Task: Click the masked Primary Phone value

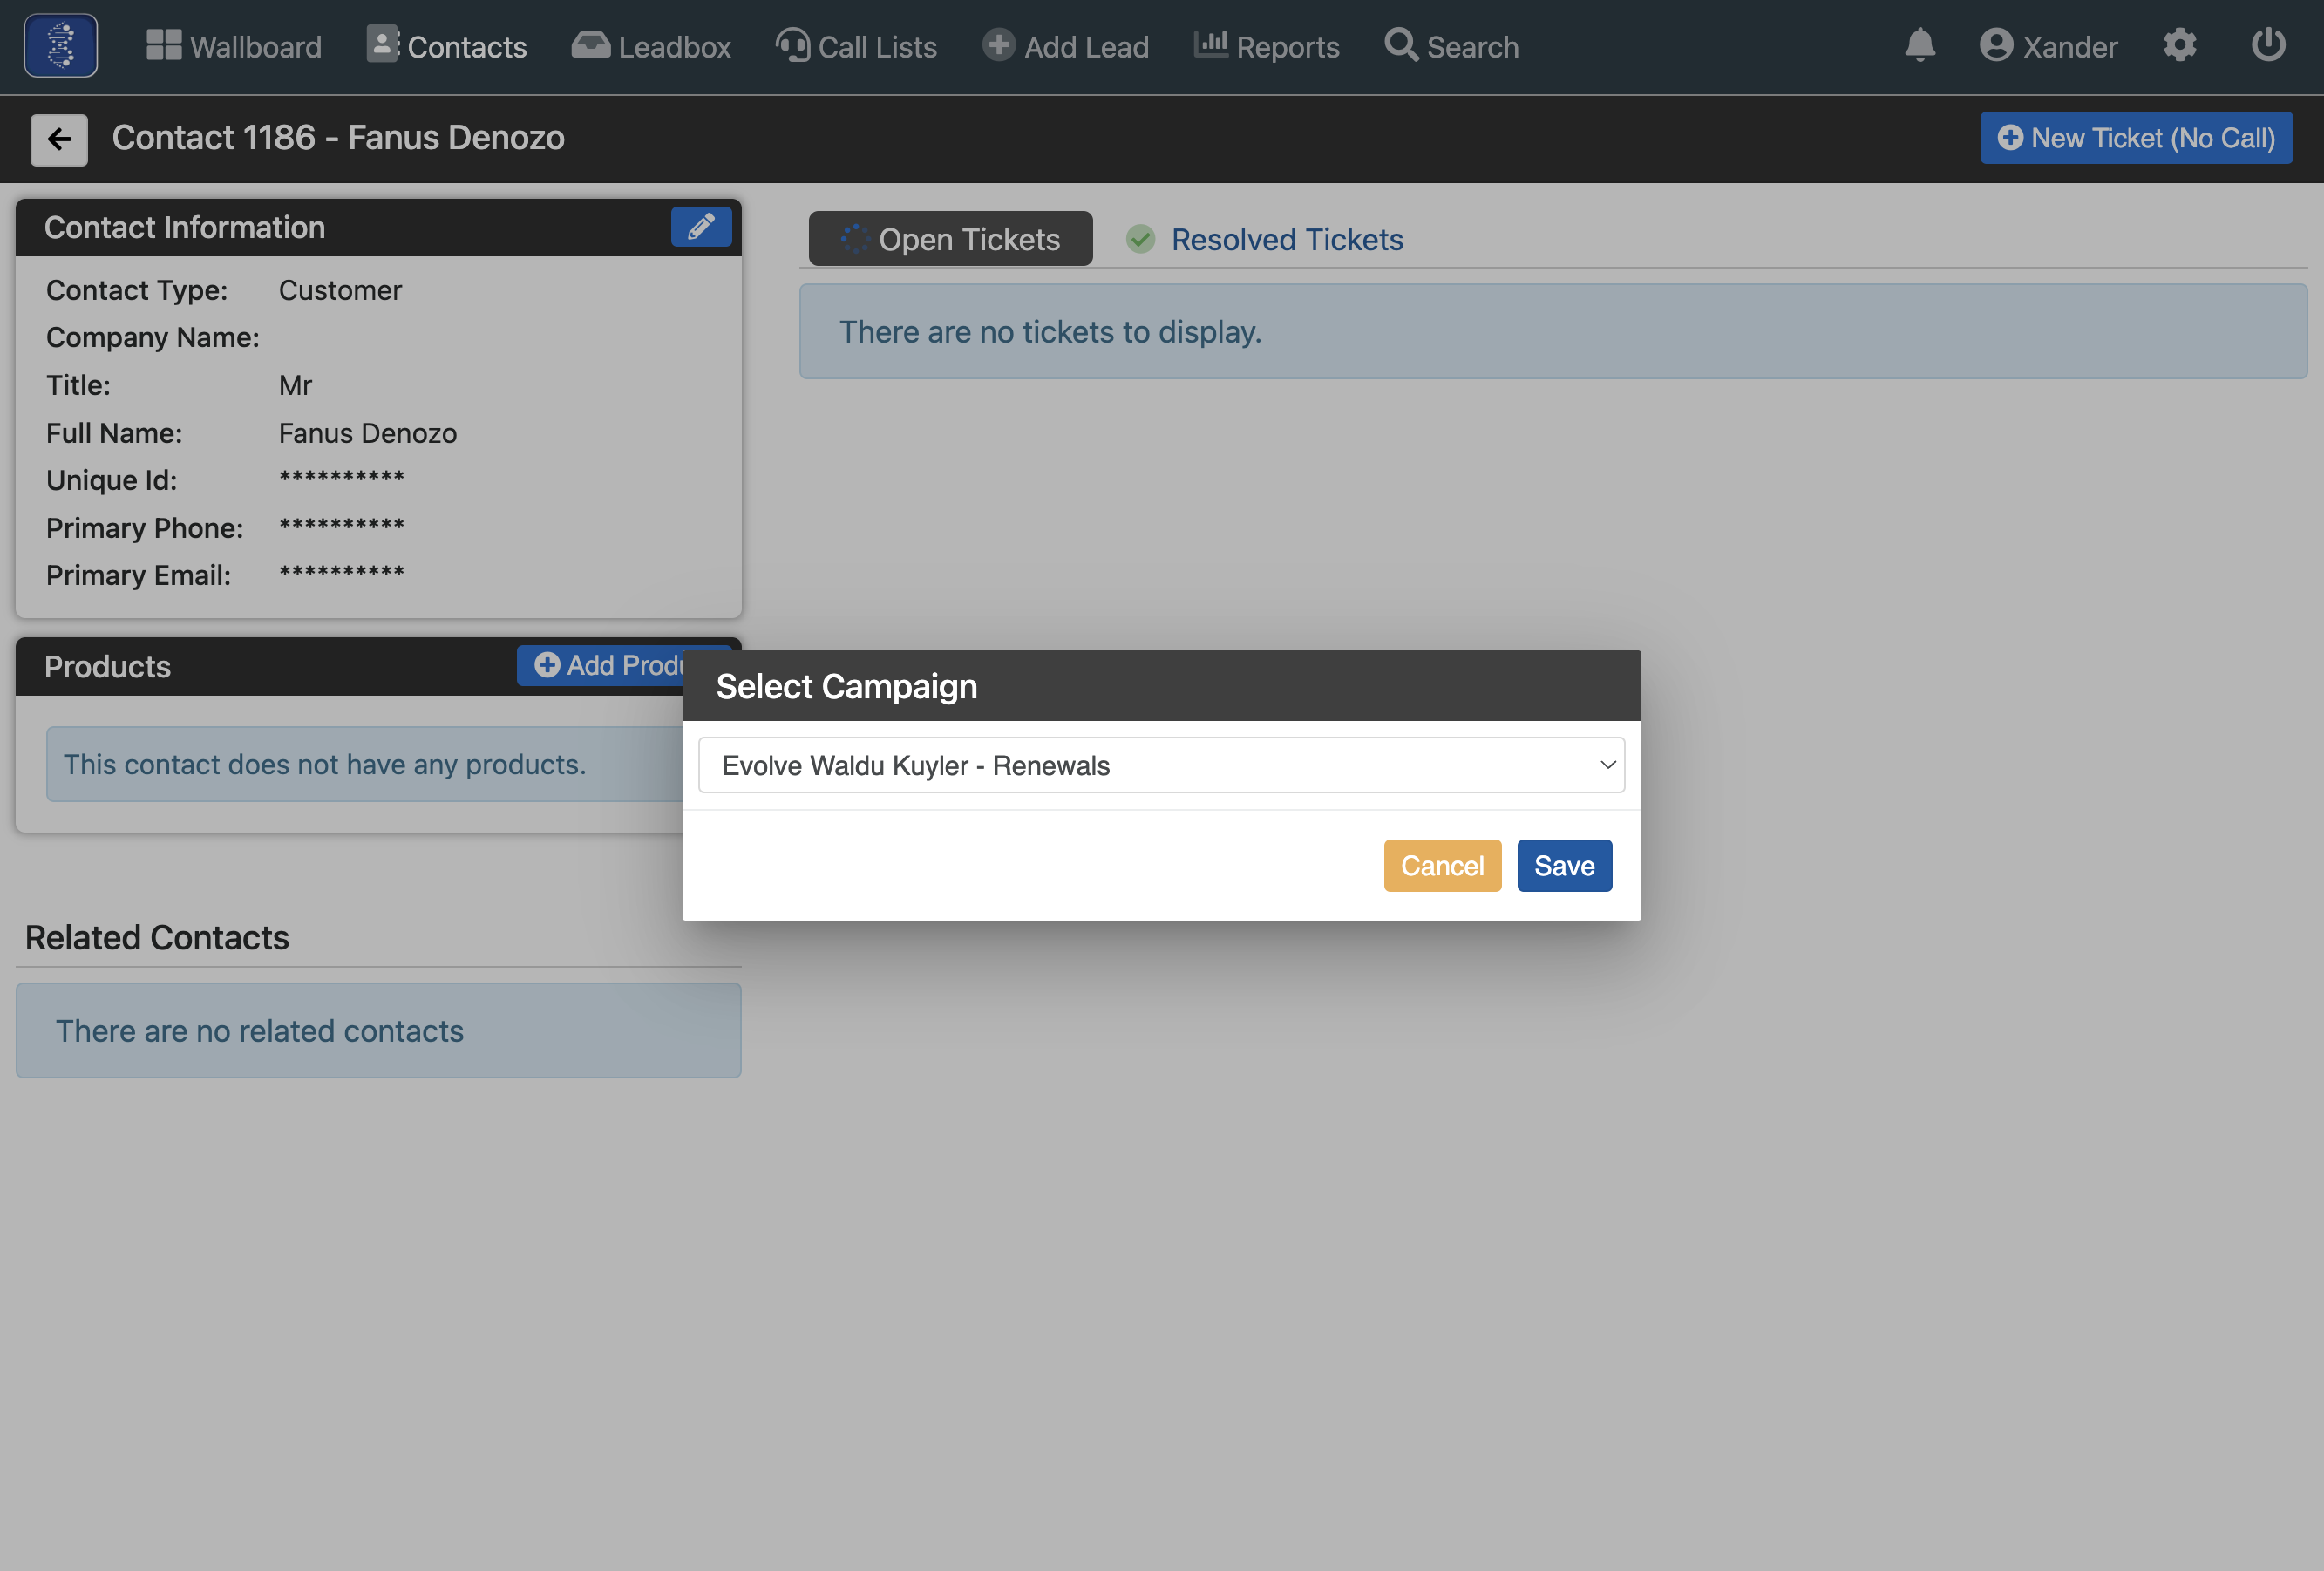Action: [342, 526]
